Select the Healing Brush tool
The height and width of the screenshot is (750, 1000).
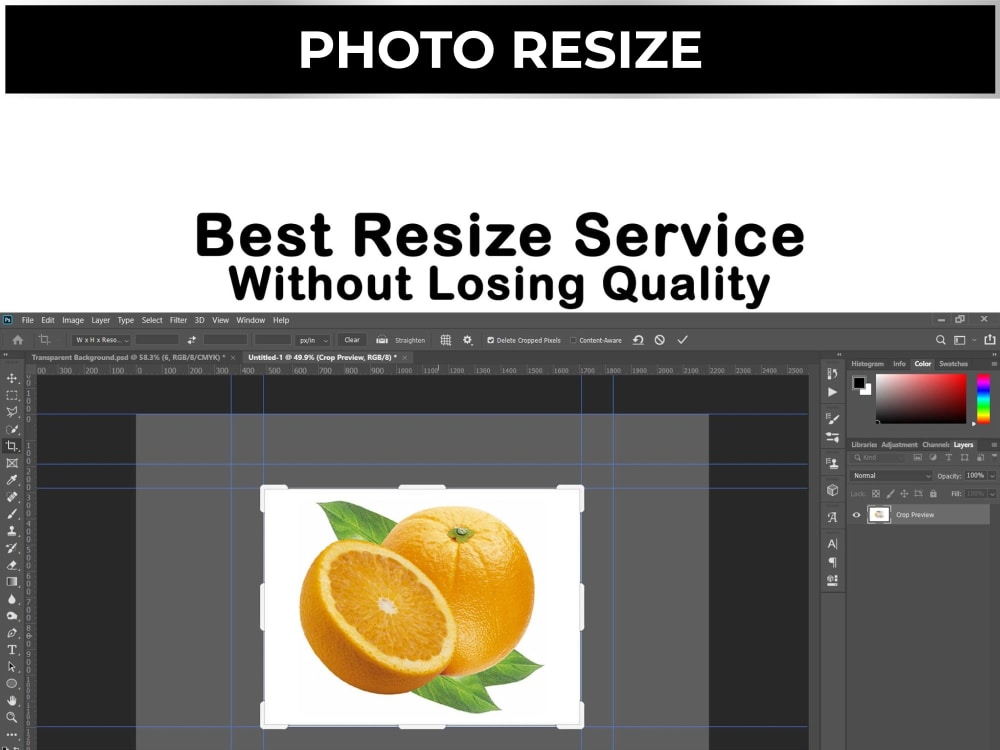click(x=11, y=497)
